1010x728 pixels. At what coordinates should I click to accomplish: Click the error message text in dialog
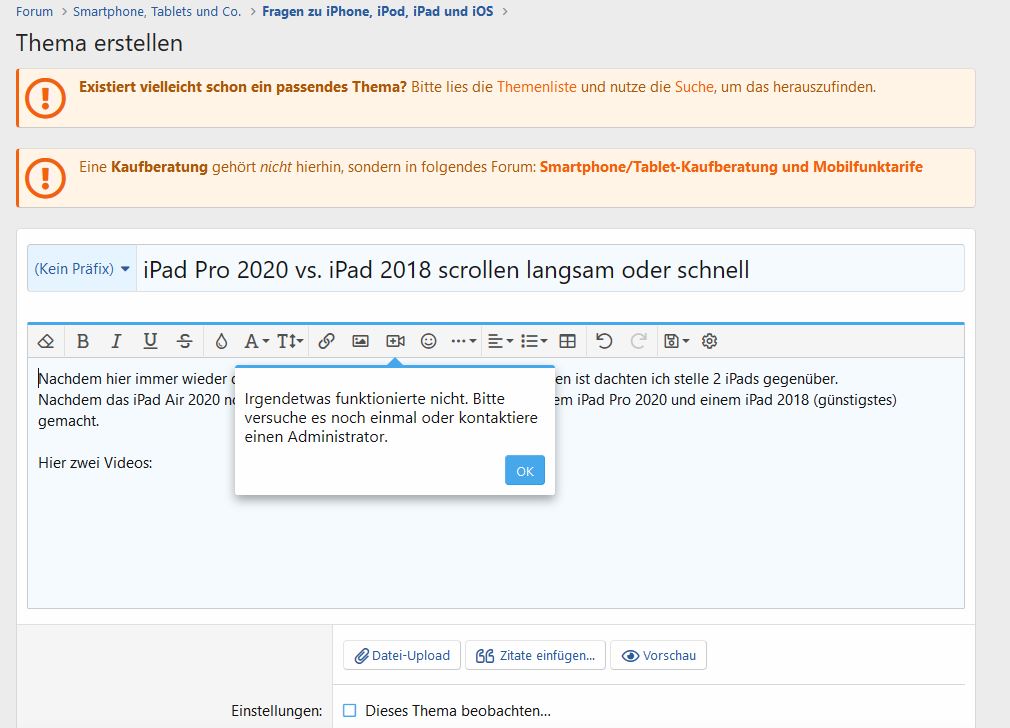pyautogui.click(x=391, y=417)
